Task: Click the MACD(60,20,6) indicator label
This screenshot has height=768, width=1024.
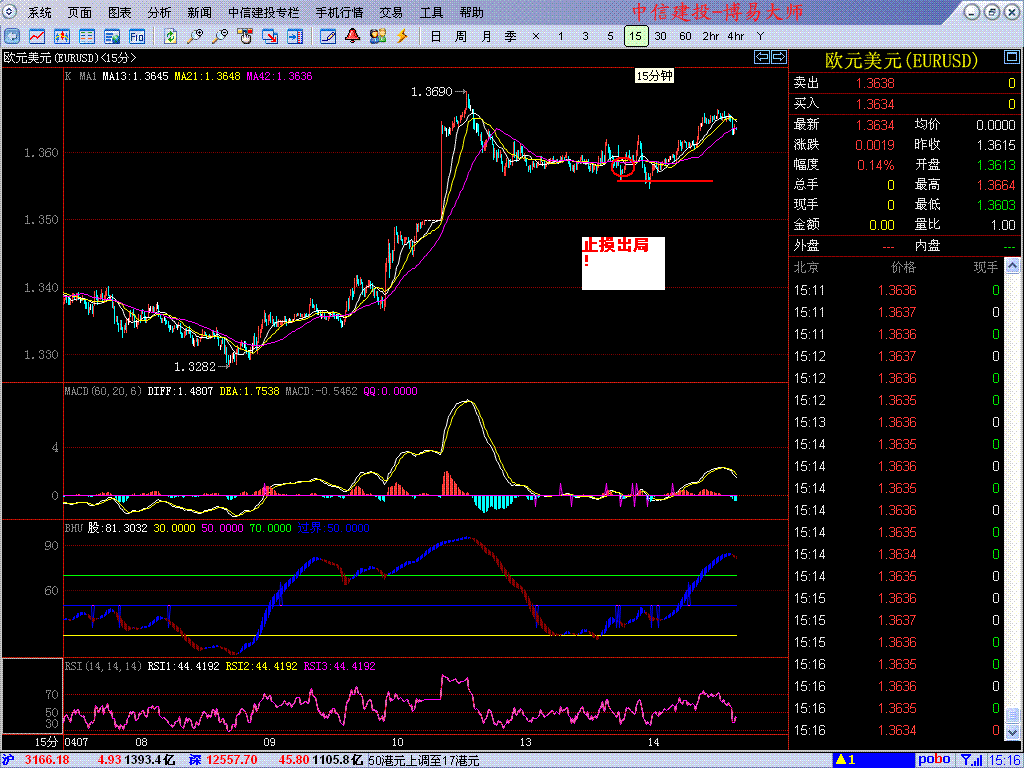Action: pyautogui.click(x=103, y=391)
